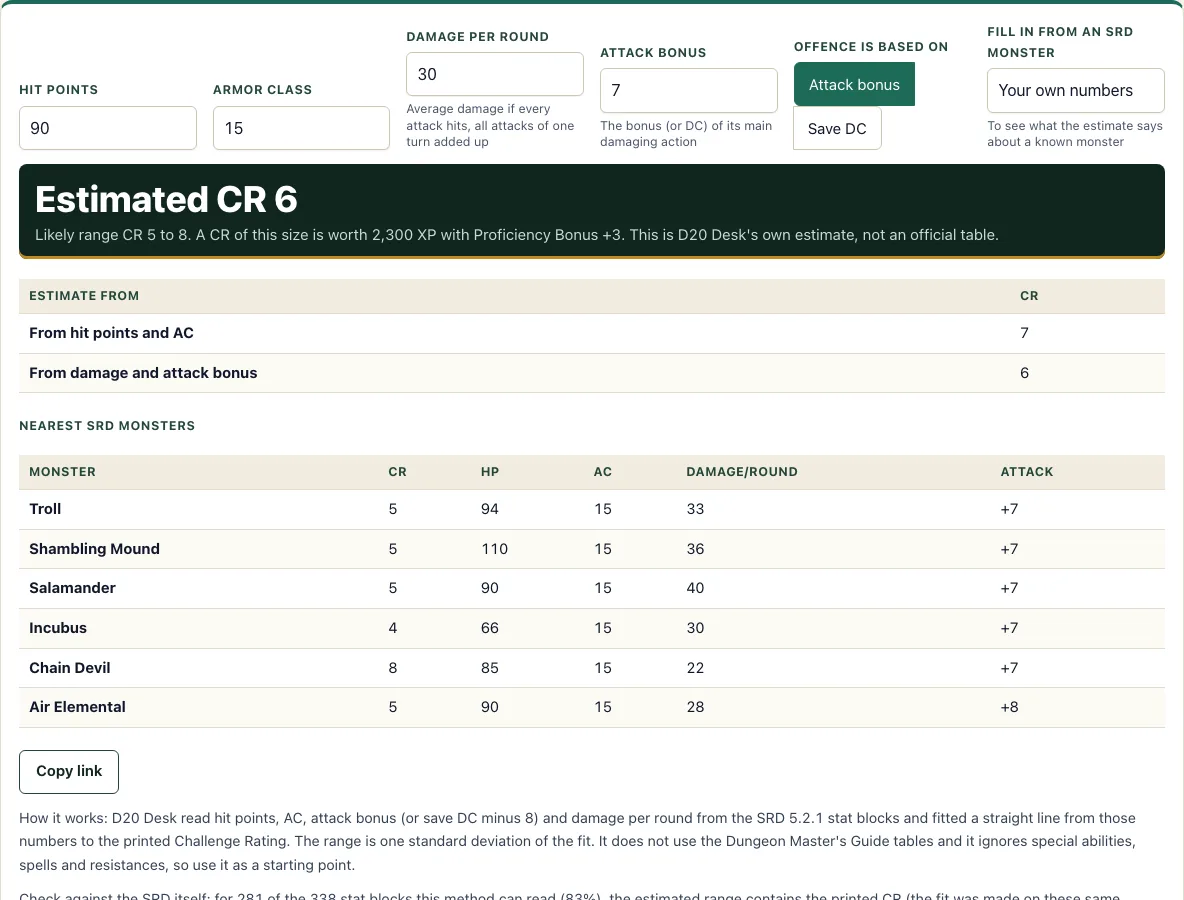Select the Incubus monster name
The image size is (1184, 900).
[58, 628]
